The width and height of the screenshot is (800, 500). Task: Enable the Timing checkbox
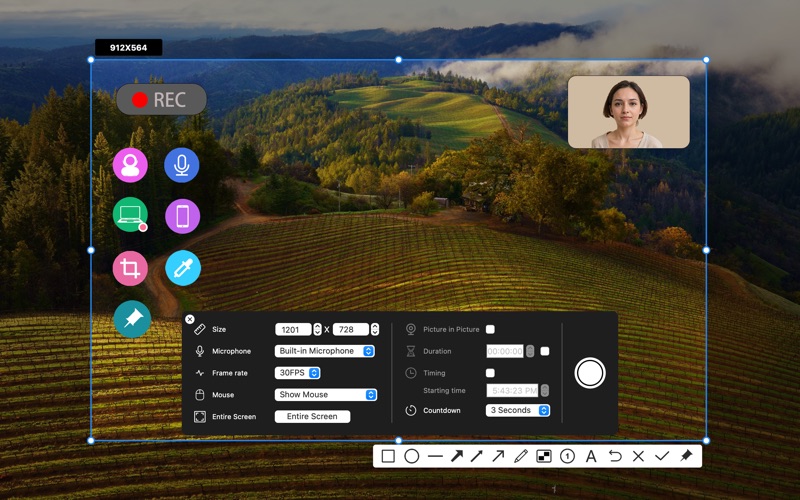[490, 373]
